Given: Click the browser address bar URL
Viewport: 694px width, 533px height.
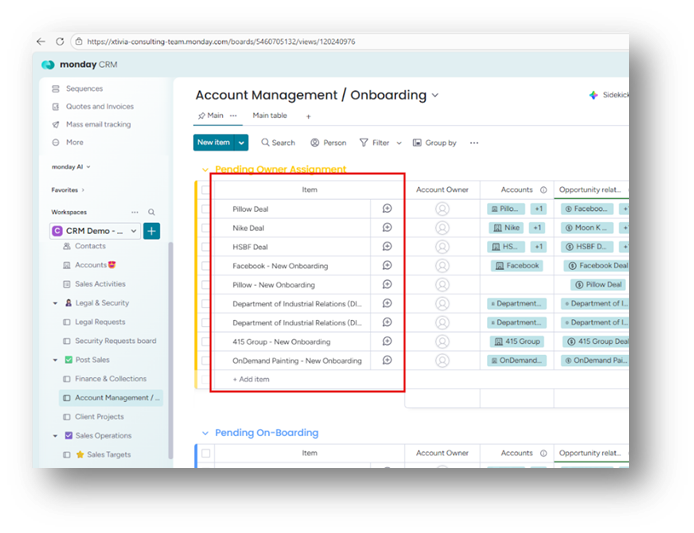Looking at the screenshot, I should pyautogui.click(x=220, y=41).
